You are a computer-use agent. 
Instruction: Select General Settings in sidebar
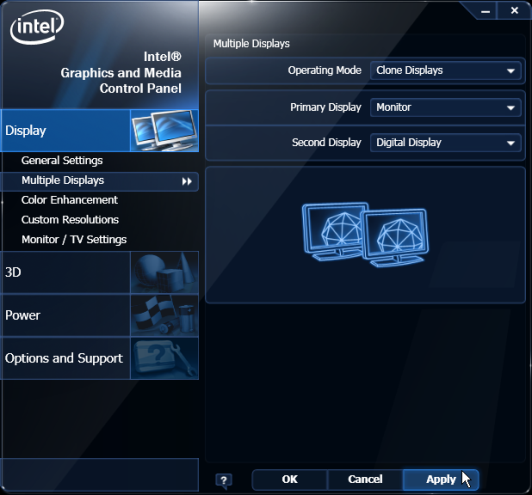click(x=62, y=160)
